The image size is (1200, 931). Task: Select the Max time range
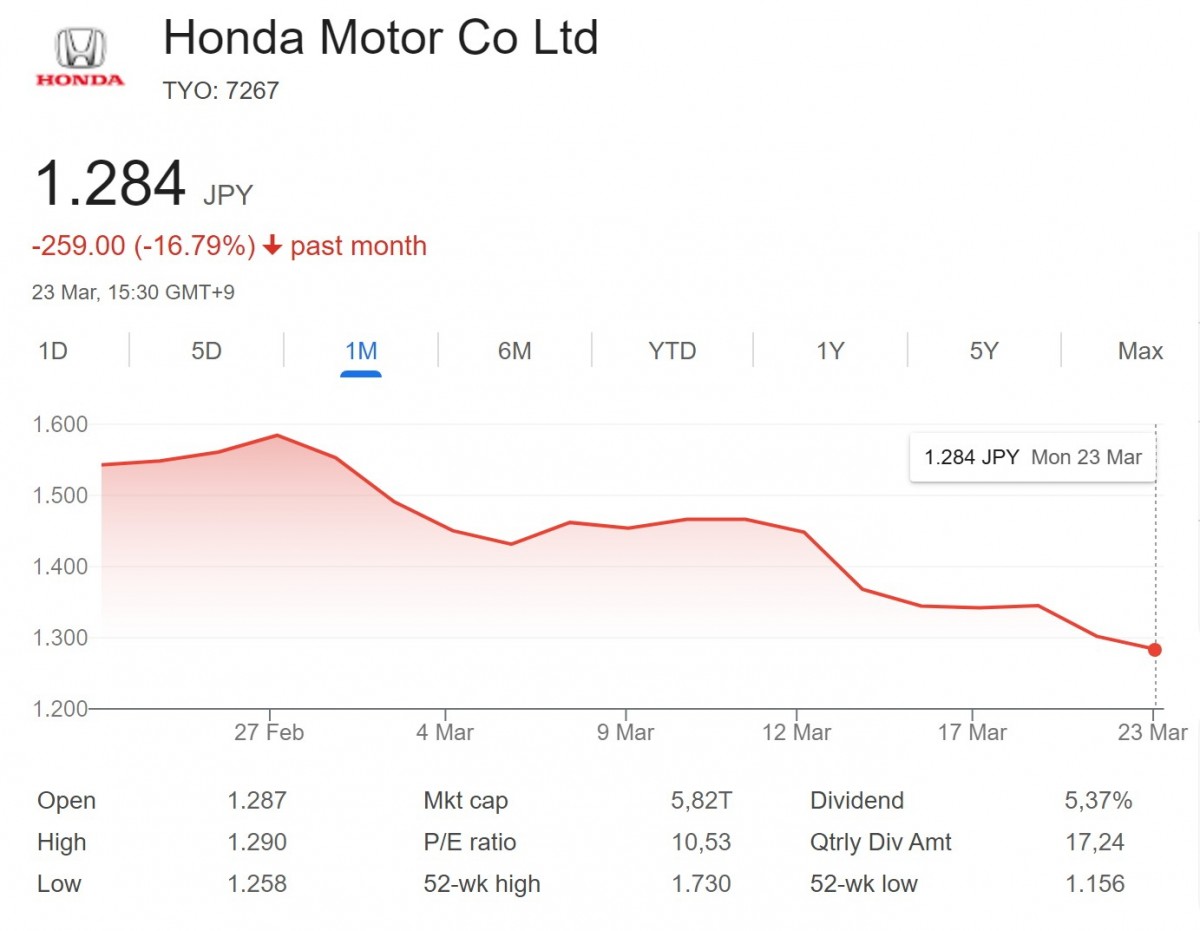1140,351
